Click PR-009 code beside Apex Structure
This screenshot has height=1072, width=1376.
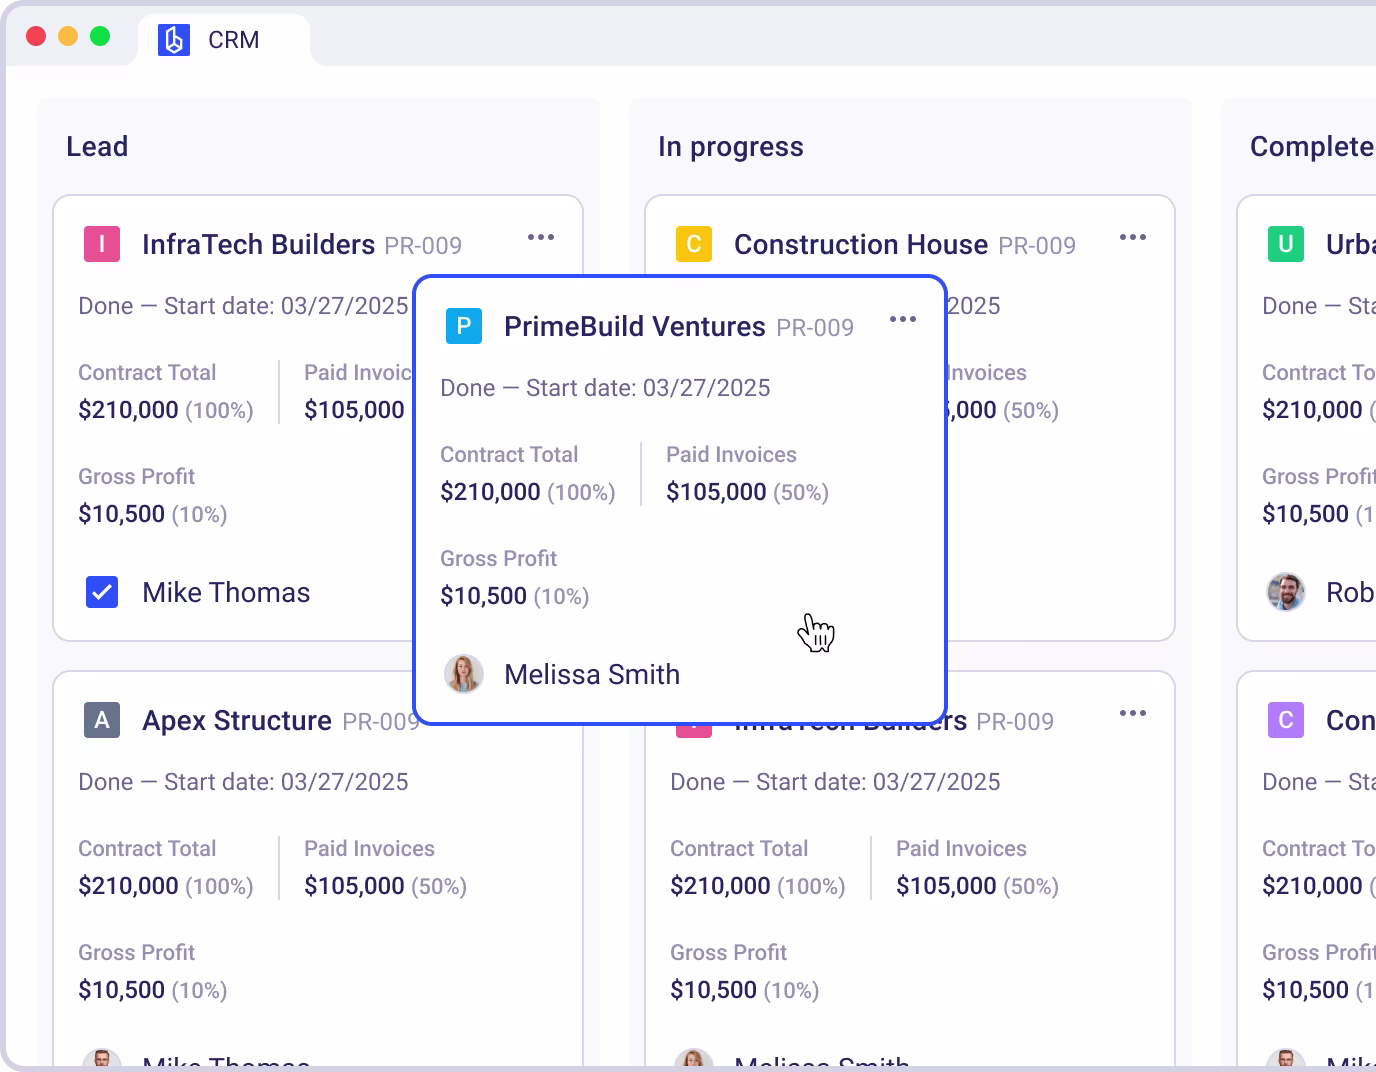(381, 722)
